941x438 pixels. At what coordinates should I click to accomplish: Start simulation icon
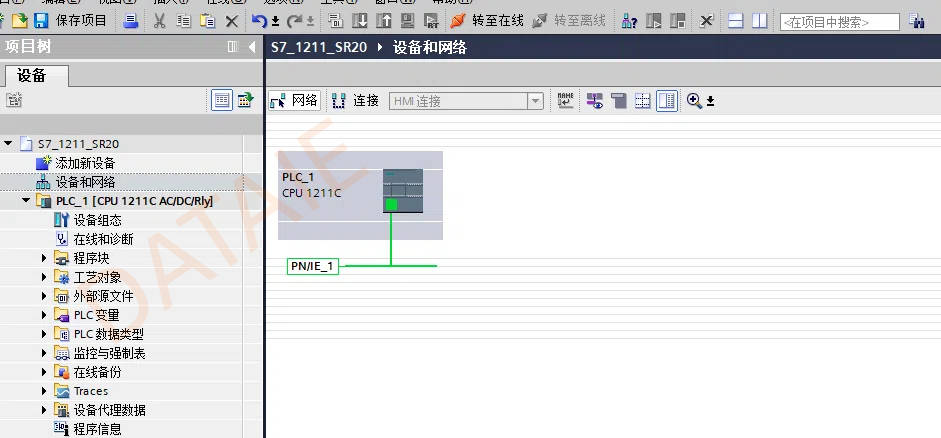pyautogui.click(x=407, y=22)
